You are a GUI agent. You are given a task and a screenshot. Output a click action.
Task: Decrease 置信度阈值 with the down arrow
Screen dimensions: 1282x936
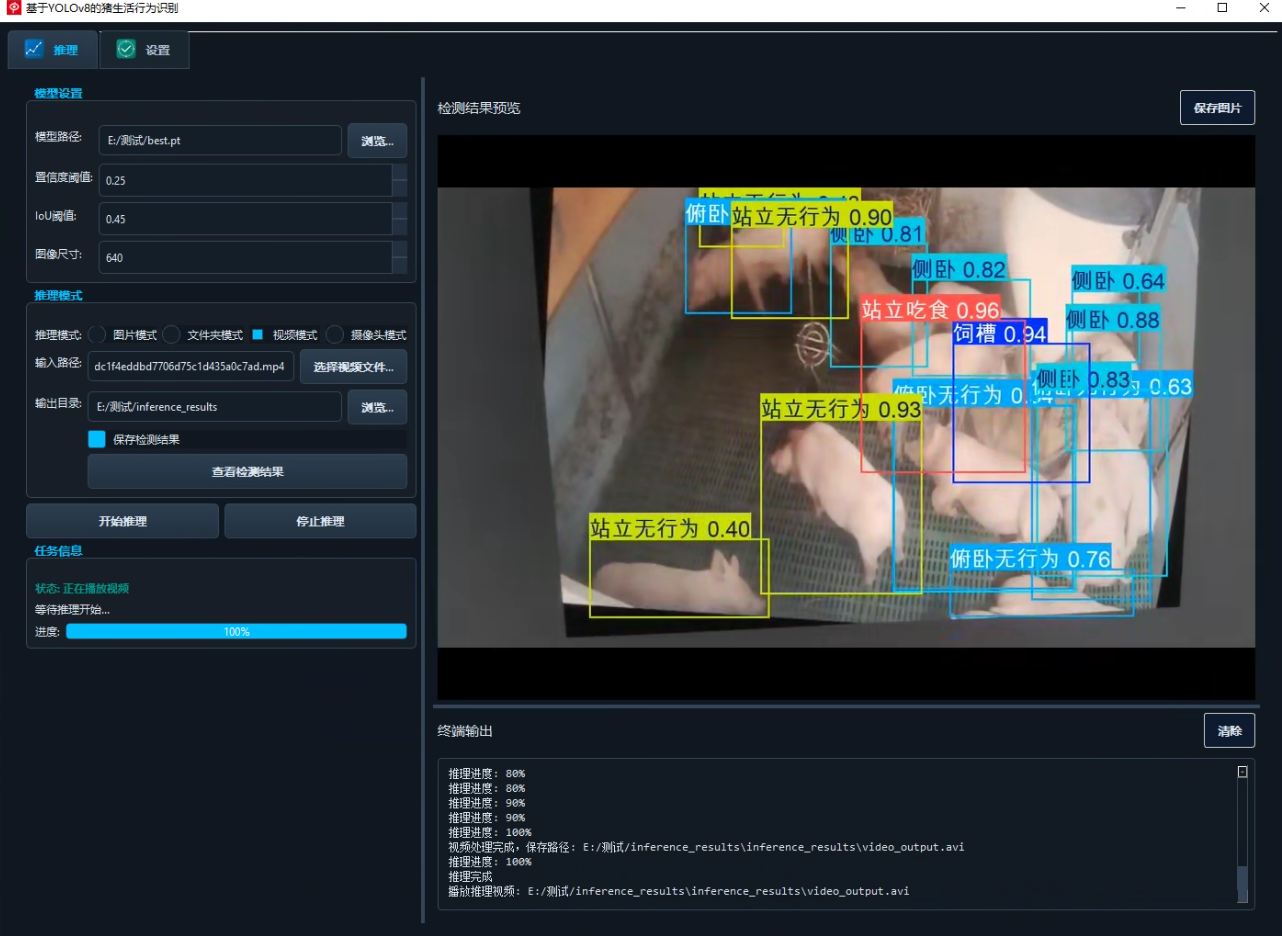click(x=400, y=188)
